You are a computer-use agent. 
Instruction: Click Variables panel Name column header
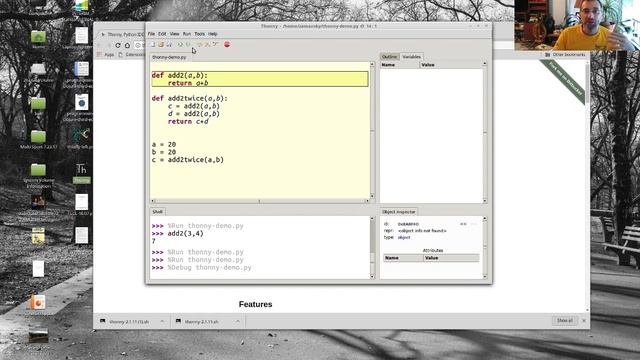(x=400, y=65)
